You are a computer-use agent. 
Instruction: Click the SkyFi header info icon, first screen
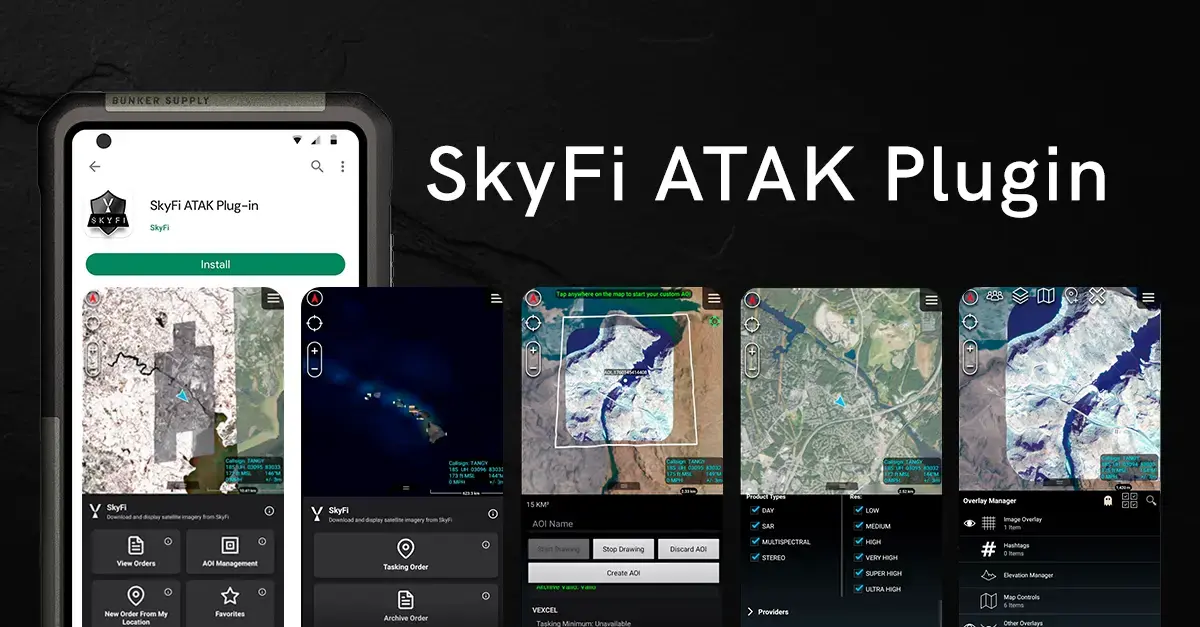click(269, 511)
